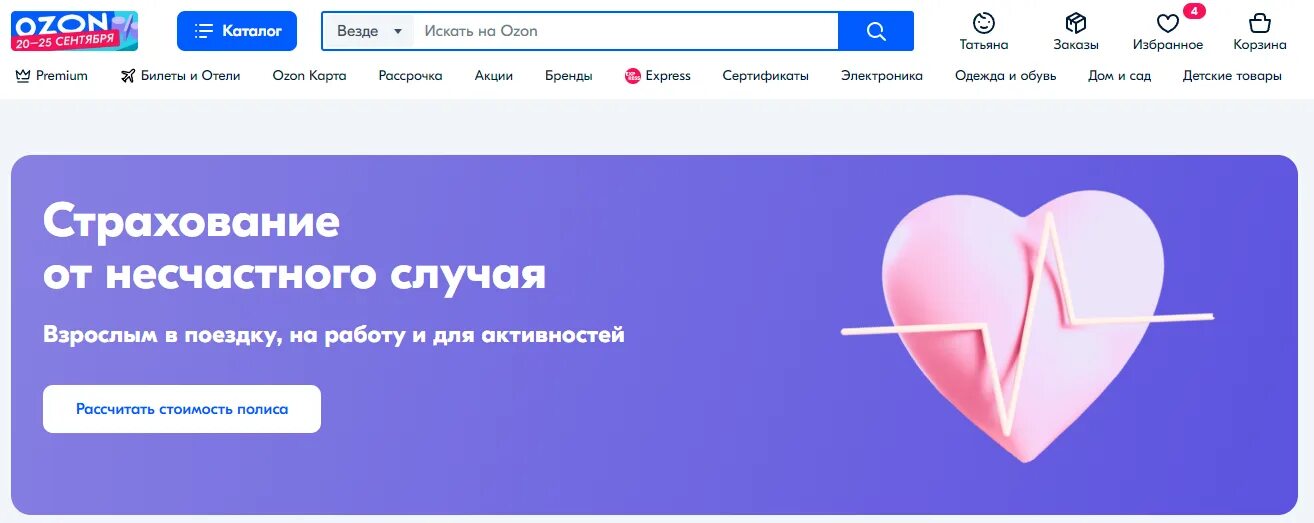Click the Express red badge icon
The height and width of the screenshot is (523, 1314).
click(x=633, y=76)
